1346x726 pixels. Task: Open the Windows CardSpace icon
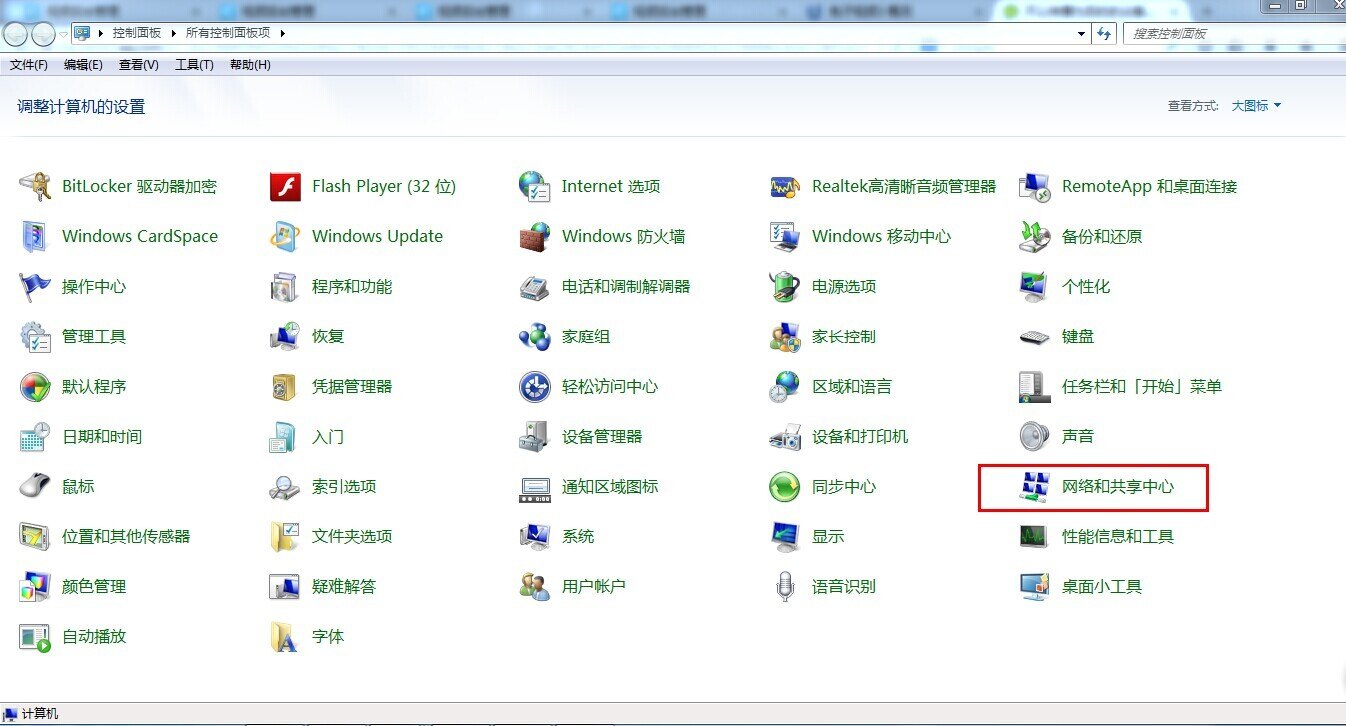click(35, 236)
